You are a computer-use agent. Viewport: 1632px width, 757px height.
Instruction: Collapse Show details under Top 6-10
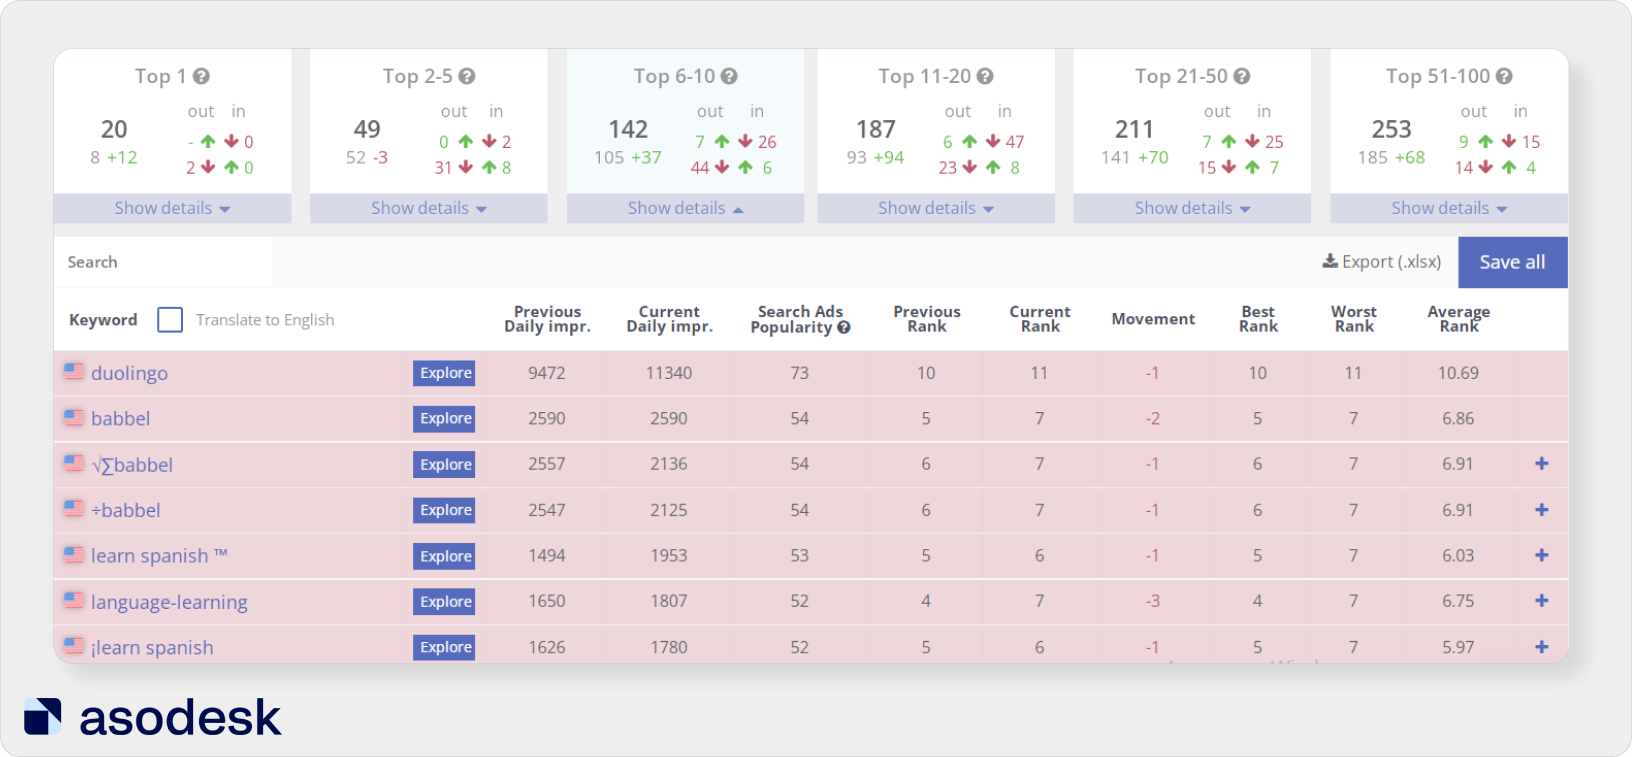[x=685, y=208]
